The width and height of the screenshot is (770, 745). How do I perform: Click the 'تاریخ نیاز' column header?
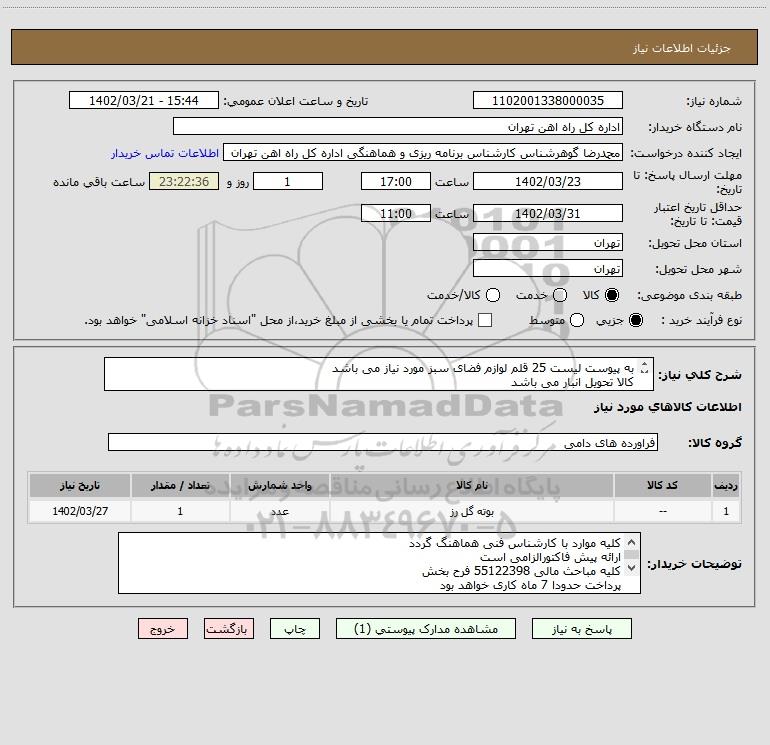click(x=80, y=485)
